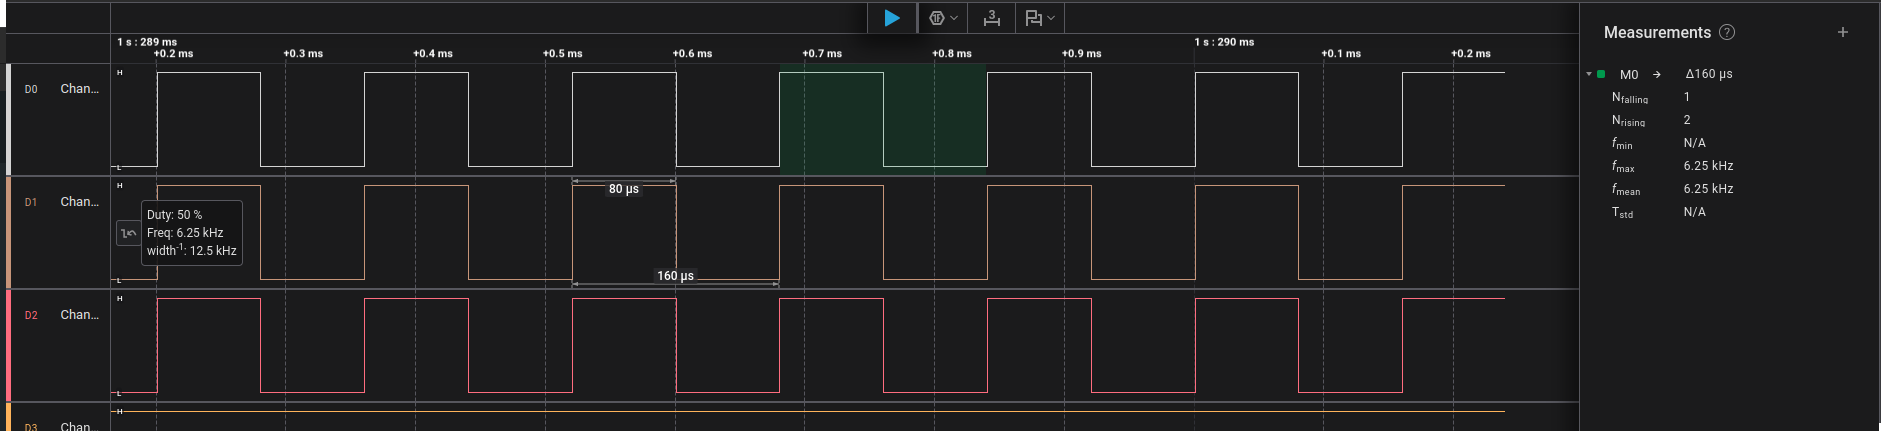
Task: Click the +0.1 ms ruler tick
Action: point(1341,54)
